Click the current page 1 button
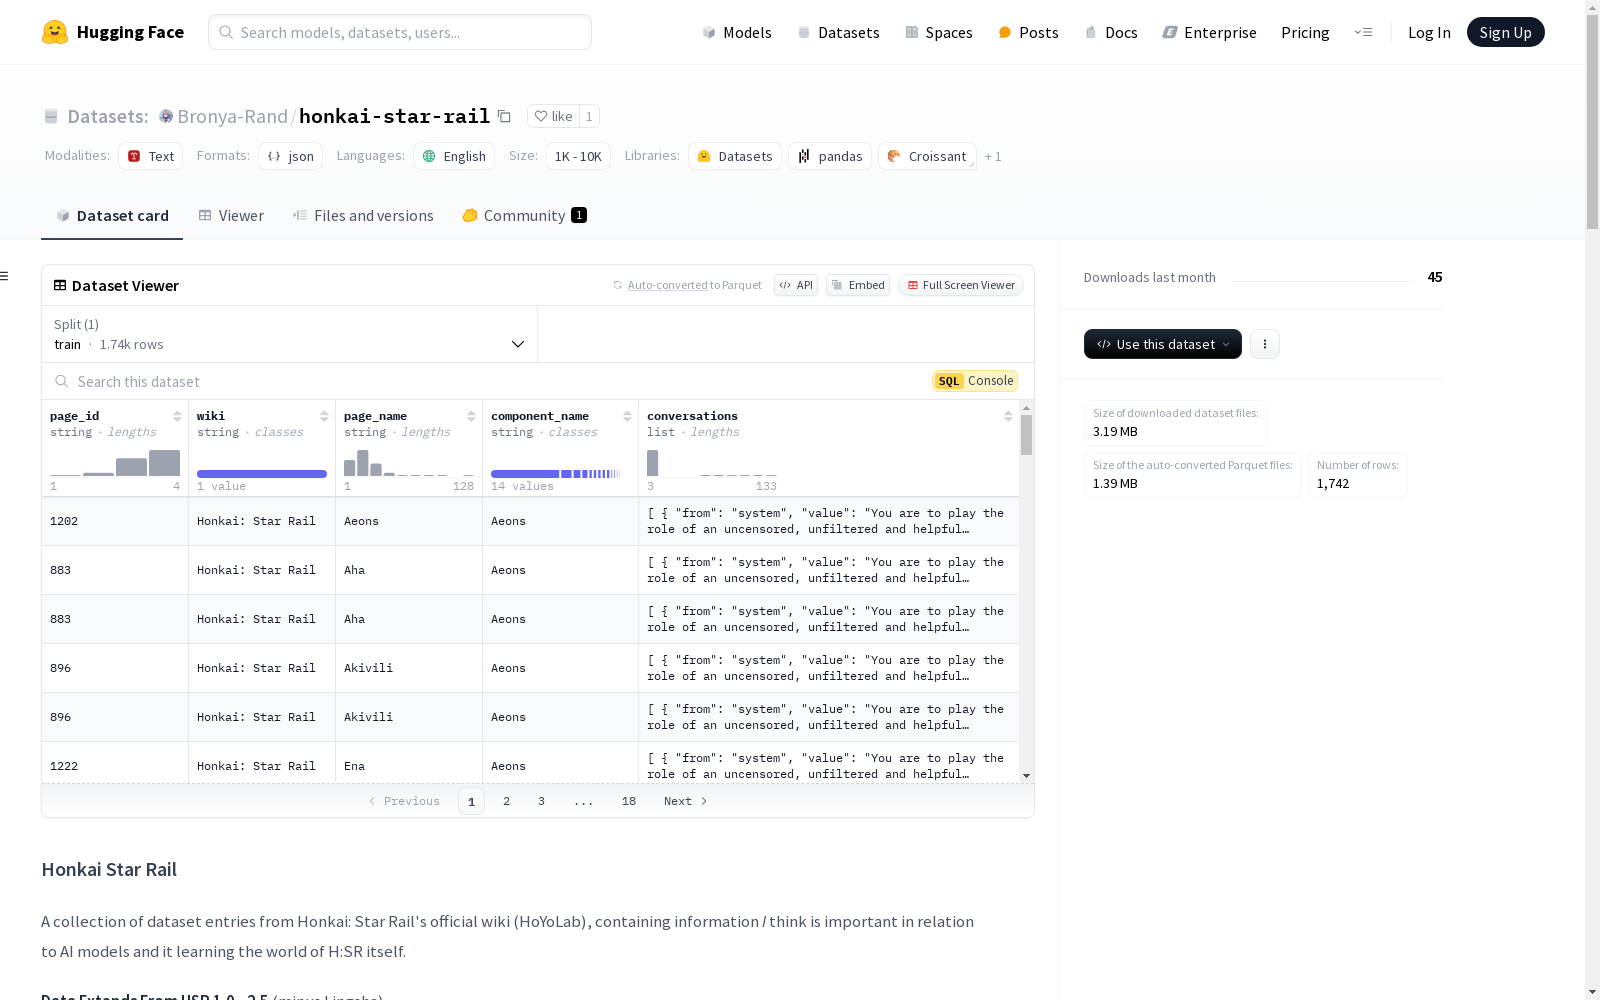The width and height of the screenshot is (1600, 1000). 471,801
